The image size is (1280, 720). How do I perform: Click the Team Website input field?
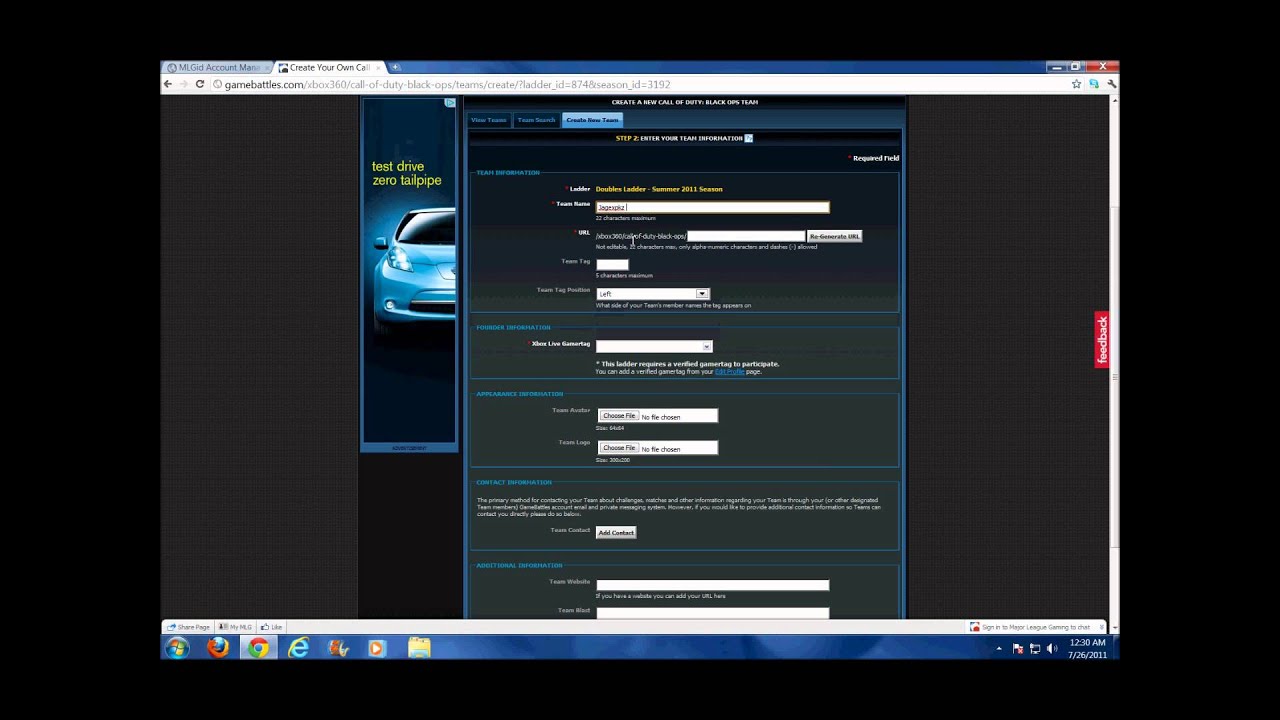[712, 585]
